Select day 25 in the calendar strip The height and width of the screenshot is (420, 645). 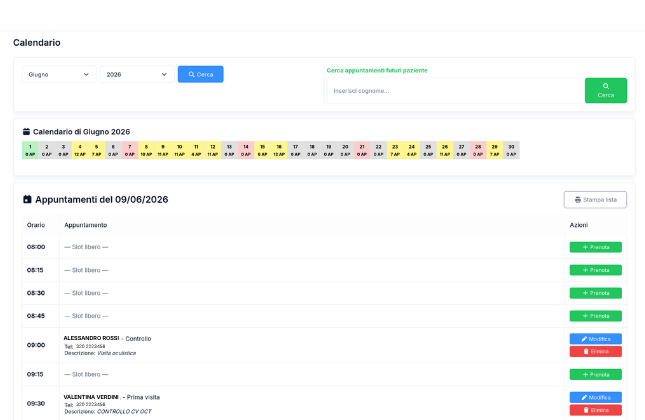pos(428,150)
